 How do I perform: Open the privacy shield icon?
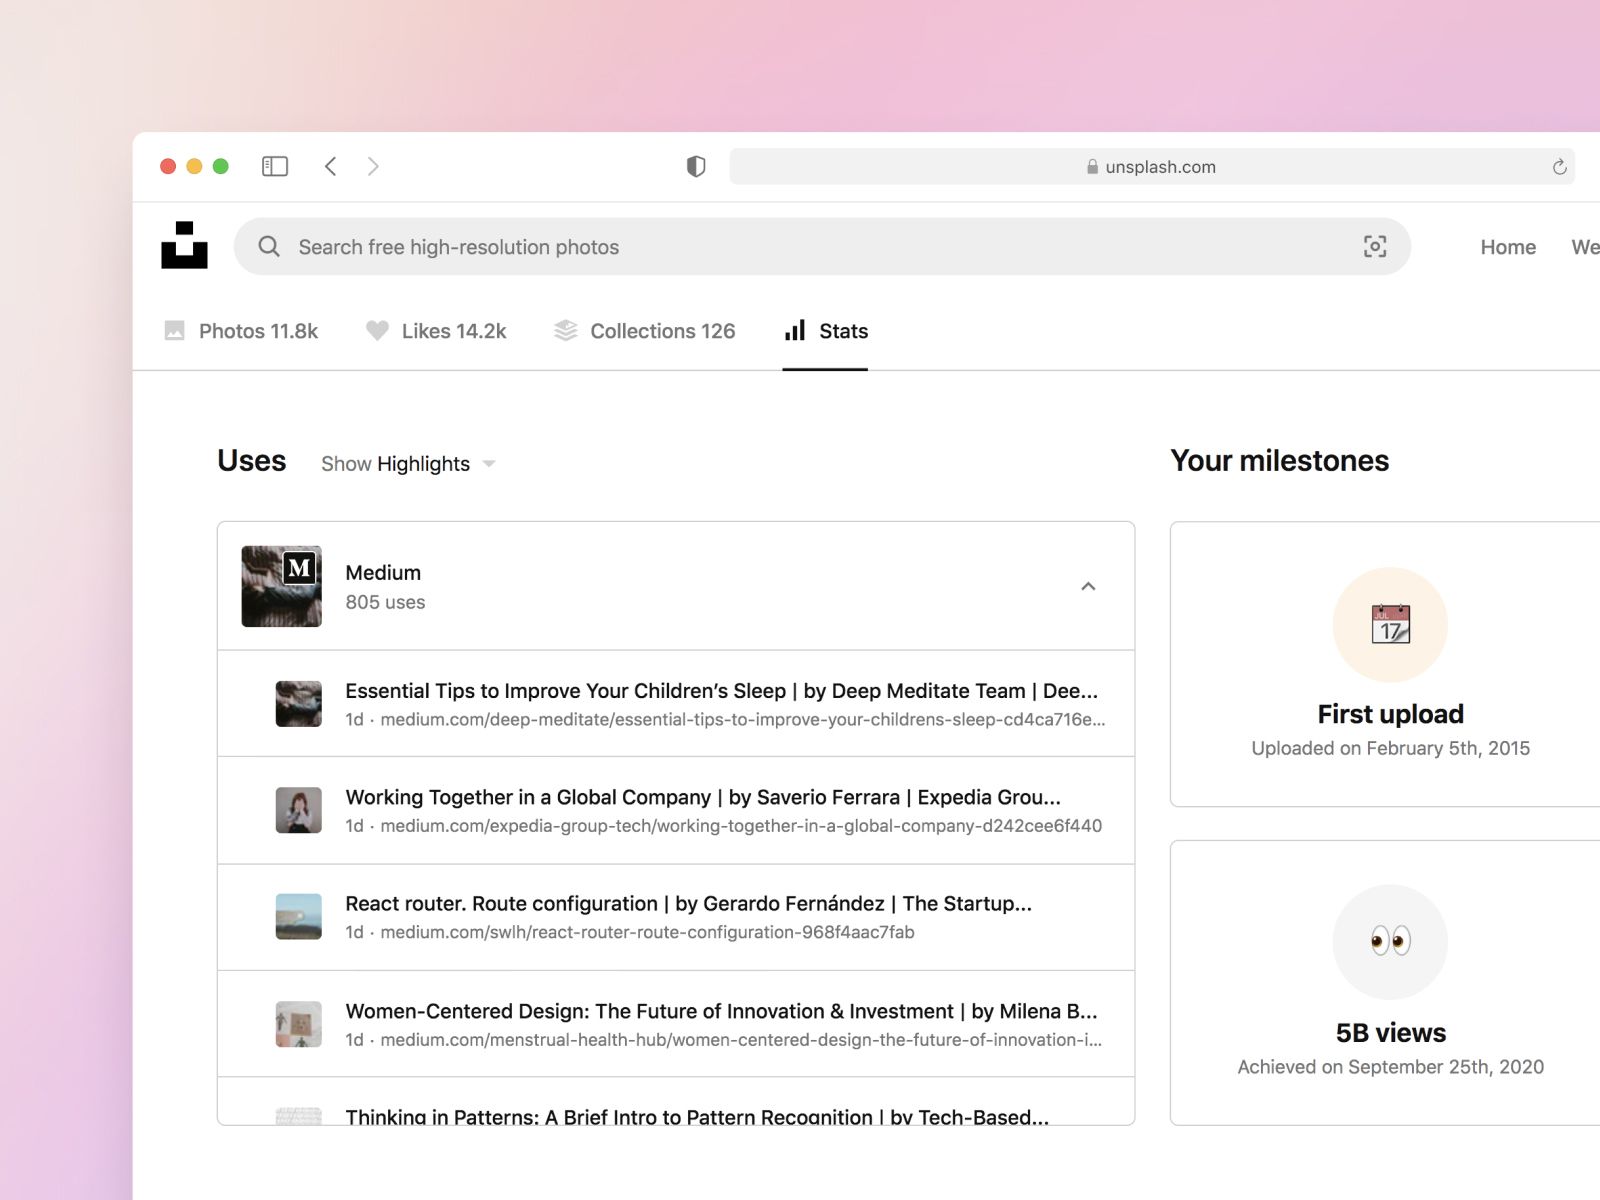click(696, 166)
